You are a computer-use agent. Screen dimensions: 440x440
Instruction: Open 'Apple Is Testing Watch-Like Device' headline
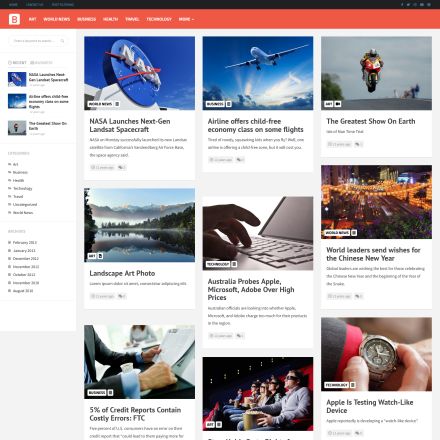point(370,406)
